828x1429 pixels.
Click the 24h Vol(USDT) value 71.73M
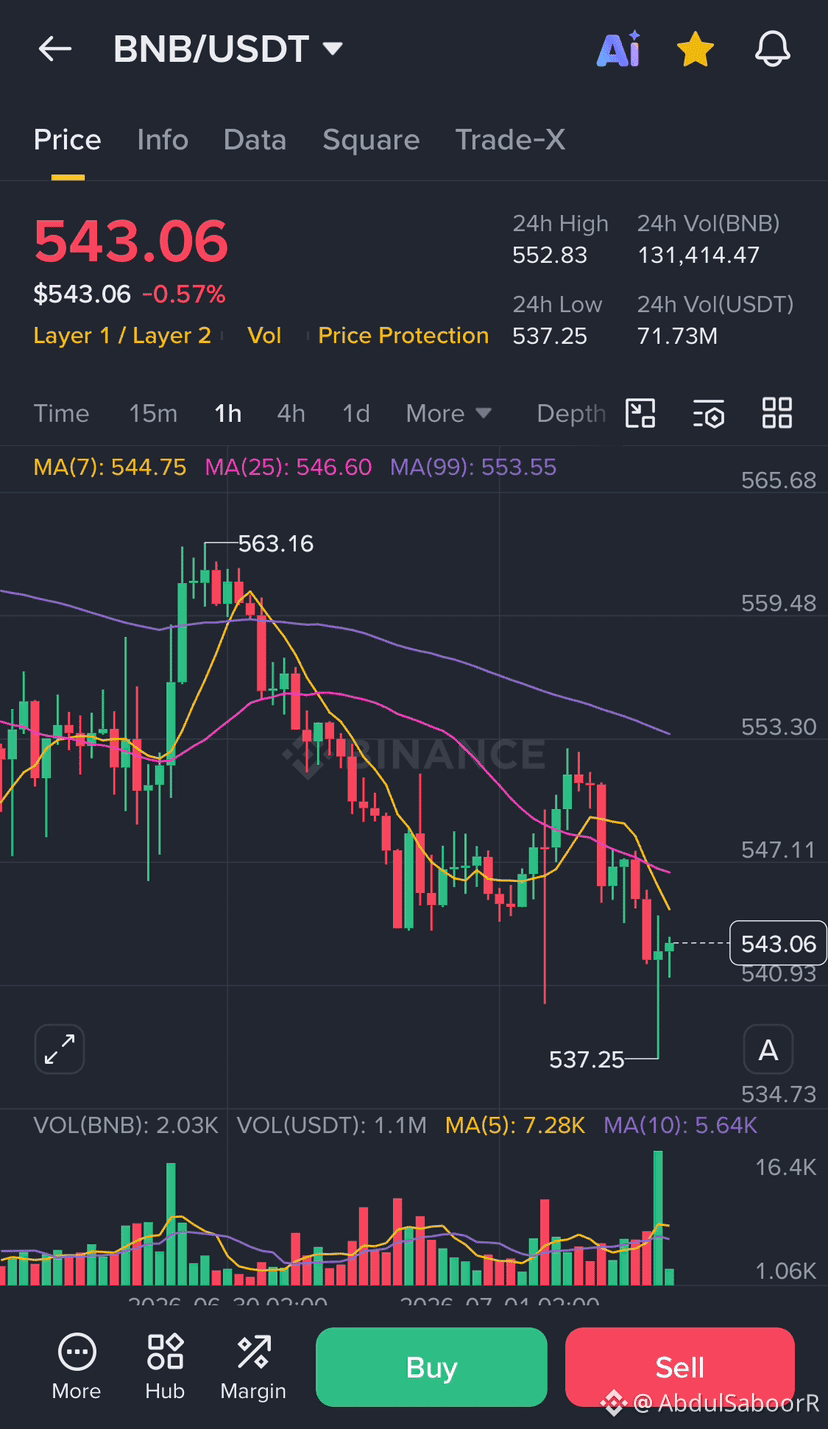coord(677,336)
